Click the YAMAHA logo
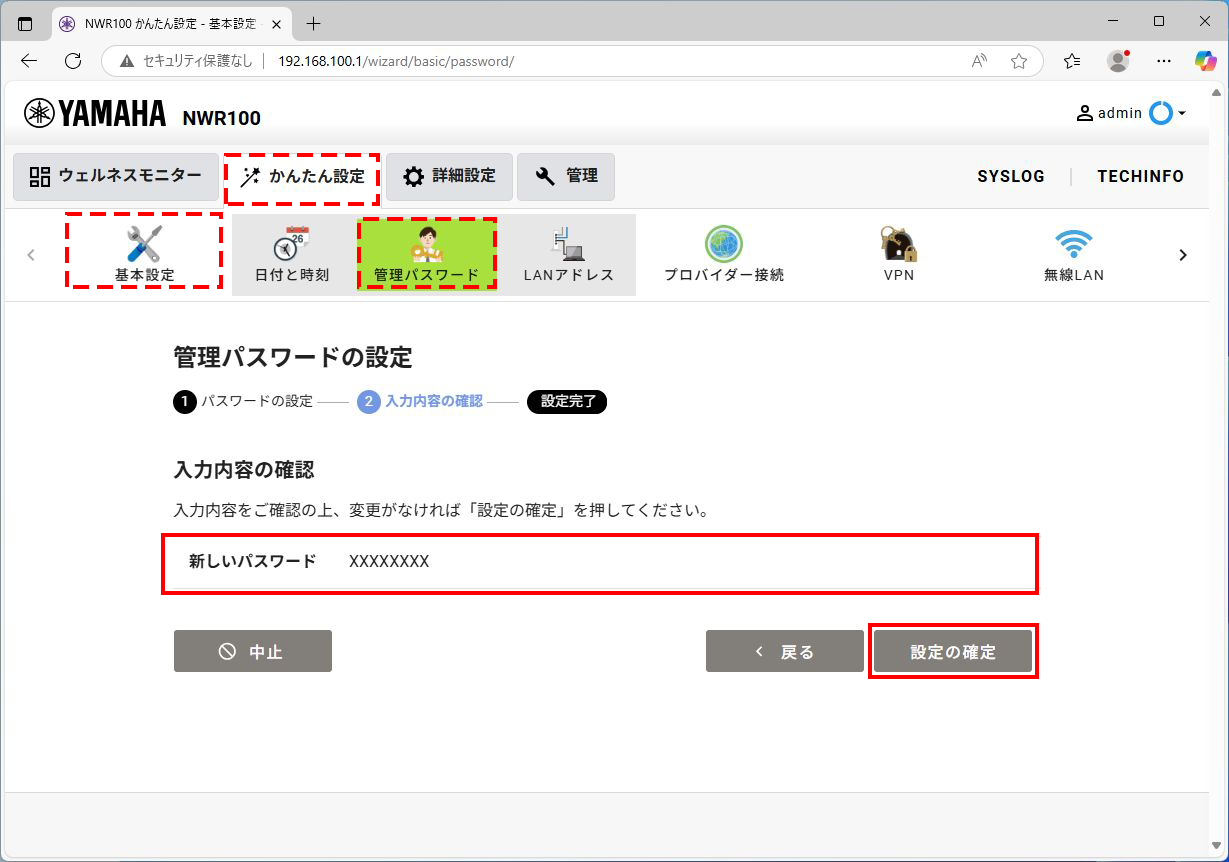This screenshot has height=862, width=1229. (94, 114)
